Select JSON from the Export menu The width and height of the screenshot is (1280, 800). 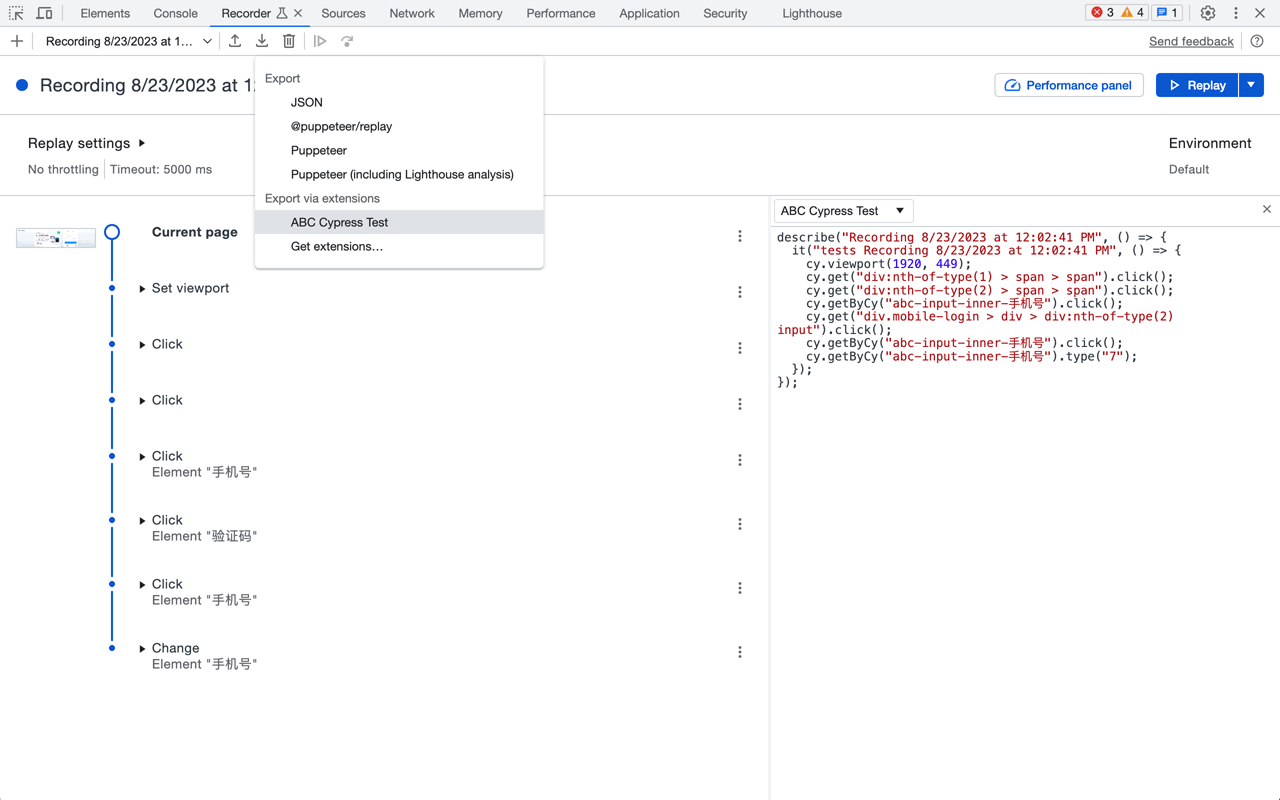tap(306, 102)
